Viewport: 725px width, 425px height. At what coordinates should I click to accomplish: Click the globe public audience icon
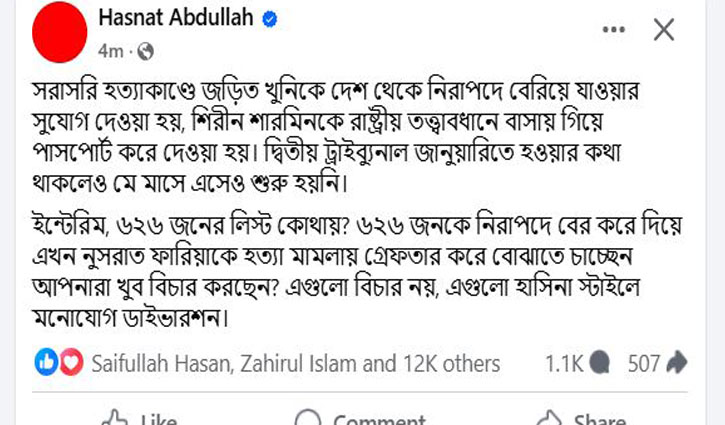tap(145, 49)
